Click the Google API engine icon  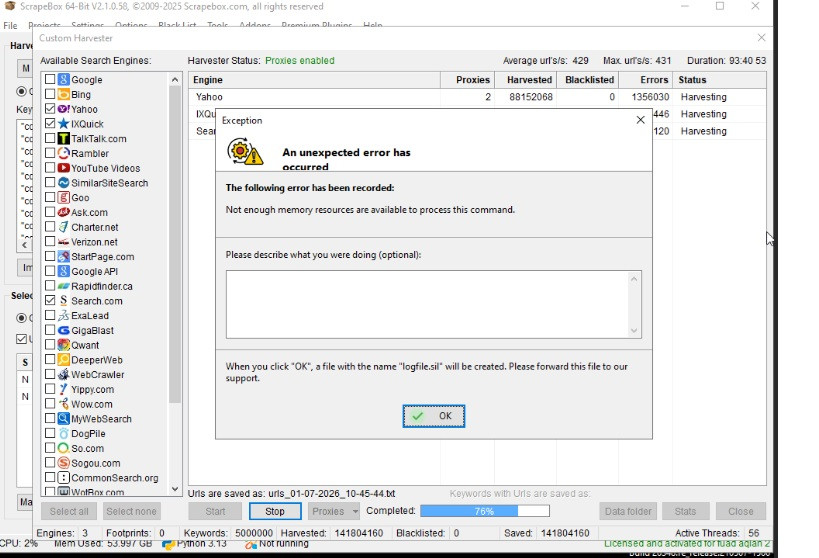point(64,271)
